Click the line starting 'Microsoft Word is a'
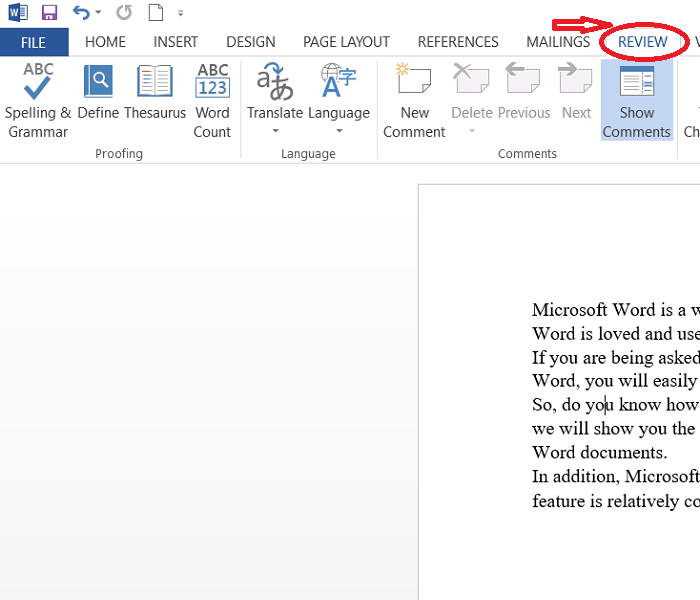Screen dimensions: 700x600 [616, 310]
